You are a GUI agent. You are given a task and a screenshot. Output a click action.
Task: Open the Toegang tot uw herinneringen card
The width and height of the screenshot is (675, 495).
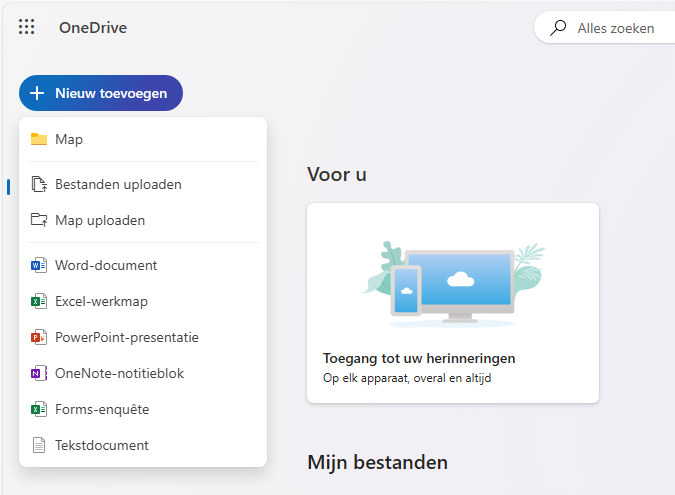point(453,303)
